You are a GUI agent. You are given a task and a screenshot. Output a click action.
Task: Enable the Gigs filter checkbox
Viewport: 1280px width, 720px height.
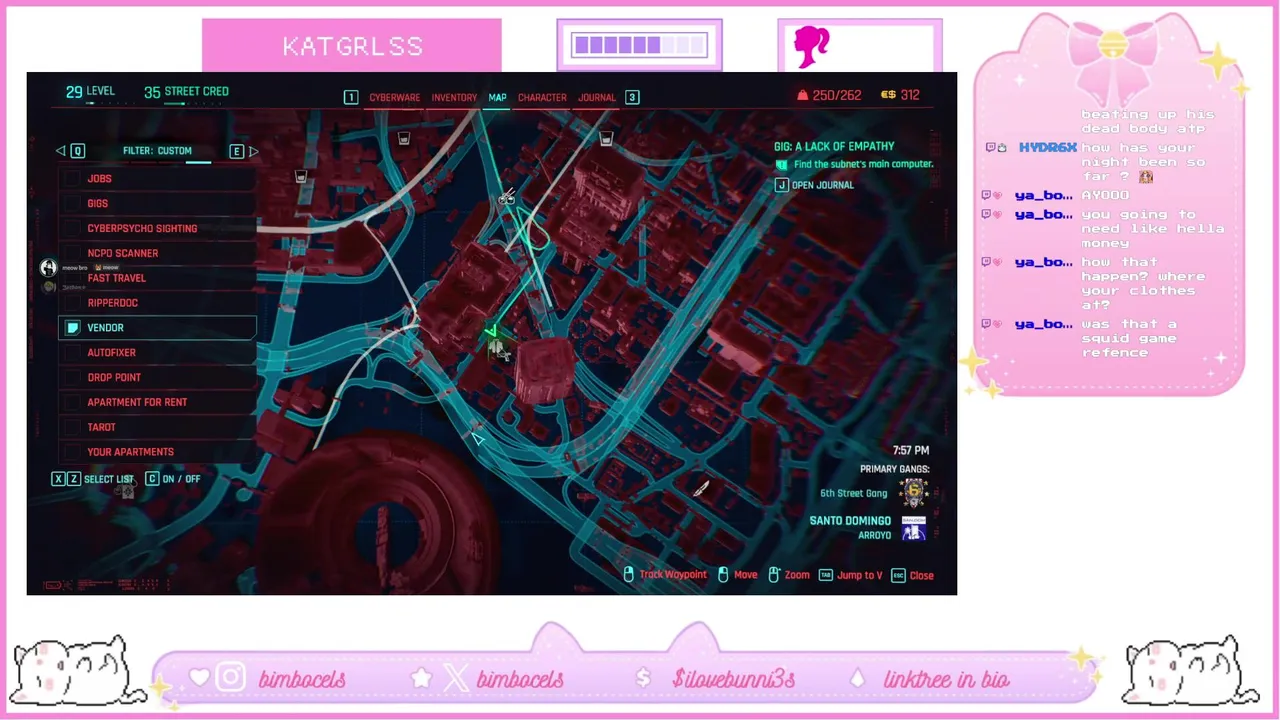[72, 203]
